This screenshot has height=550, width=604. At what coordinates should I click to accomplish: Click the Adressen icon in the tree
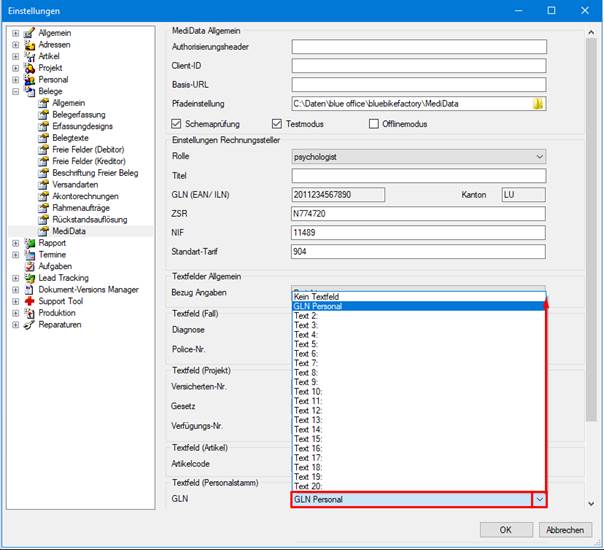[x=30, y=45]
